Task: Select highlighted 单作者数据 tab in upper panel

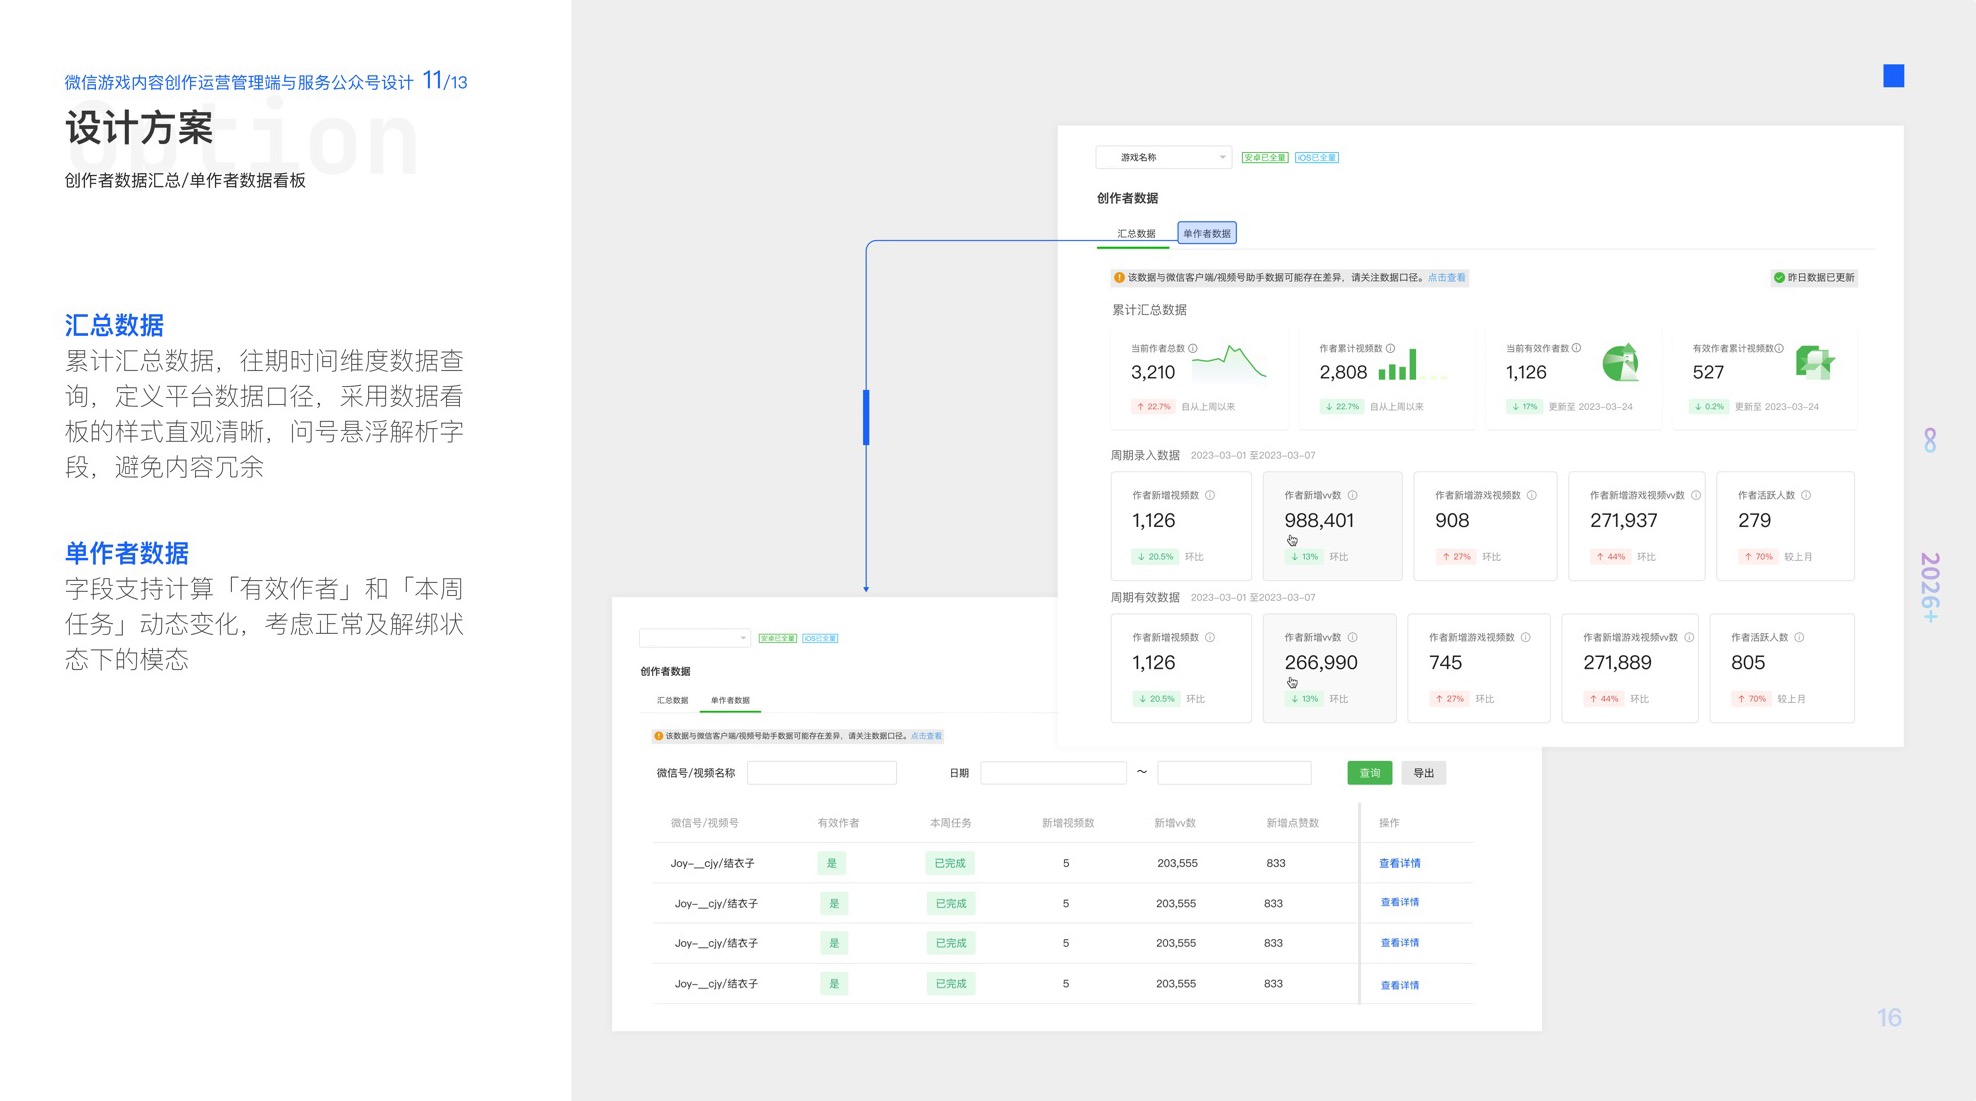Action: 1207,233
